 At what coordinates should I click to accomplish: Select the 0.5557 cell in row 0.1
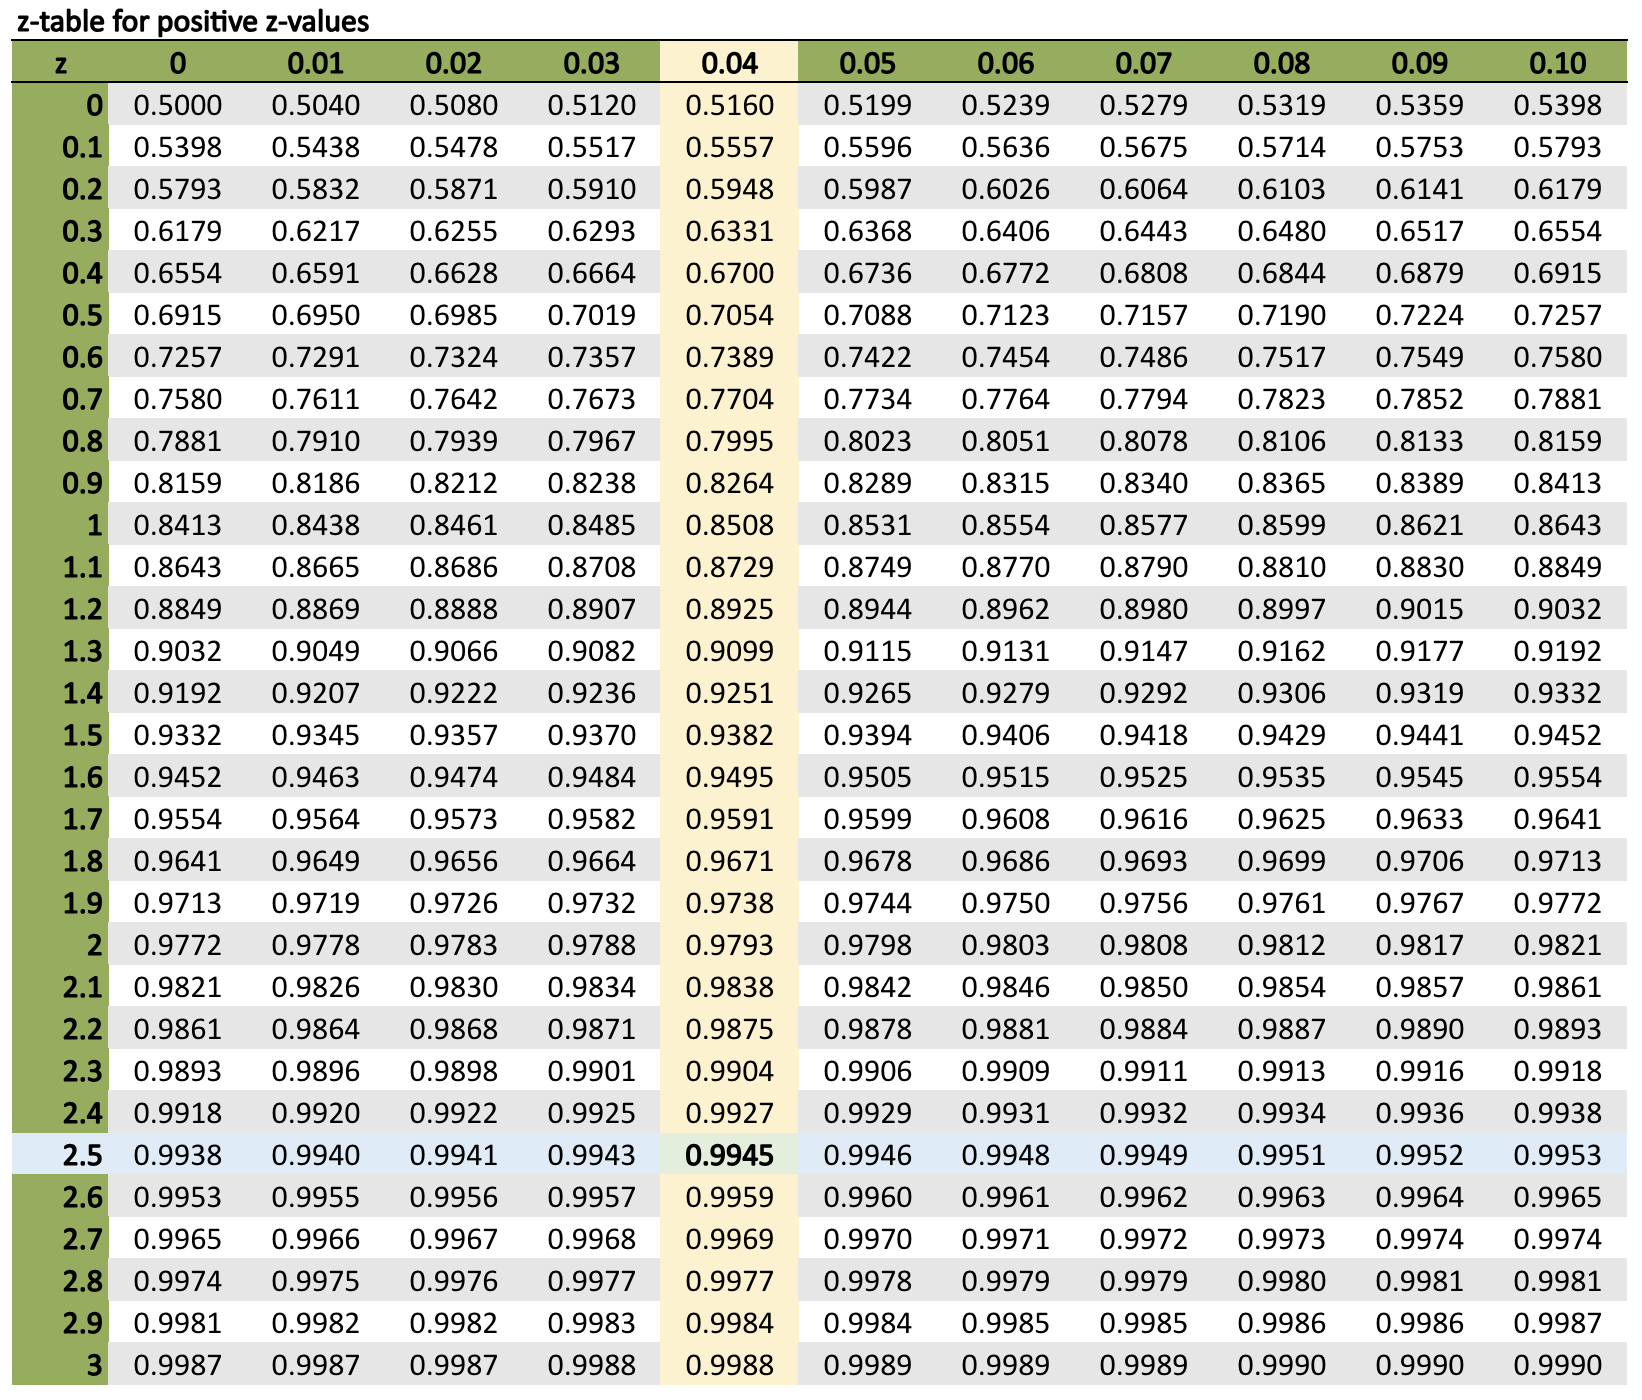pos(729,147)
